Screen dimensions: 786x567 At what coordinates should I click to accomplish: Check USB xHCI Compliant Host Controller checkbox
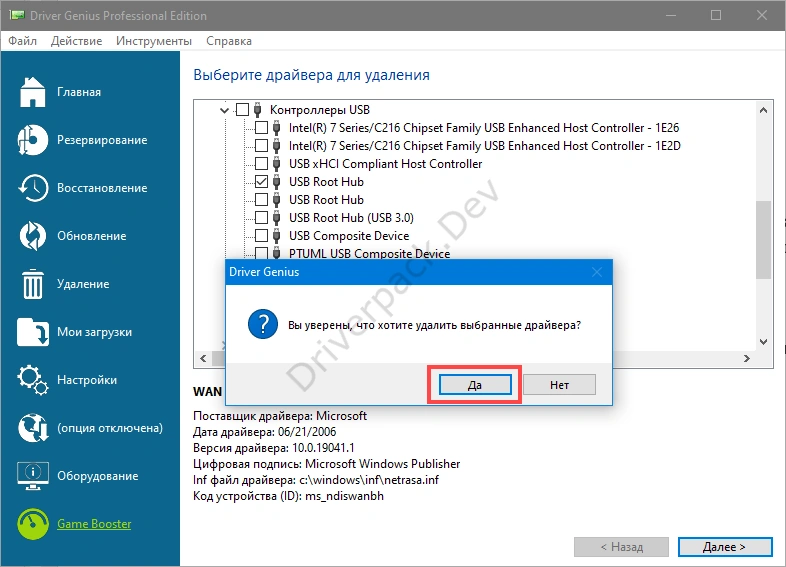click(x=261, y=163)
